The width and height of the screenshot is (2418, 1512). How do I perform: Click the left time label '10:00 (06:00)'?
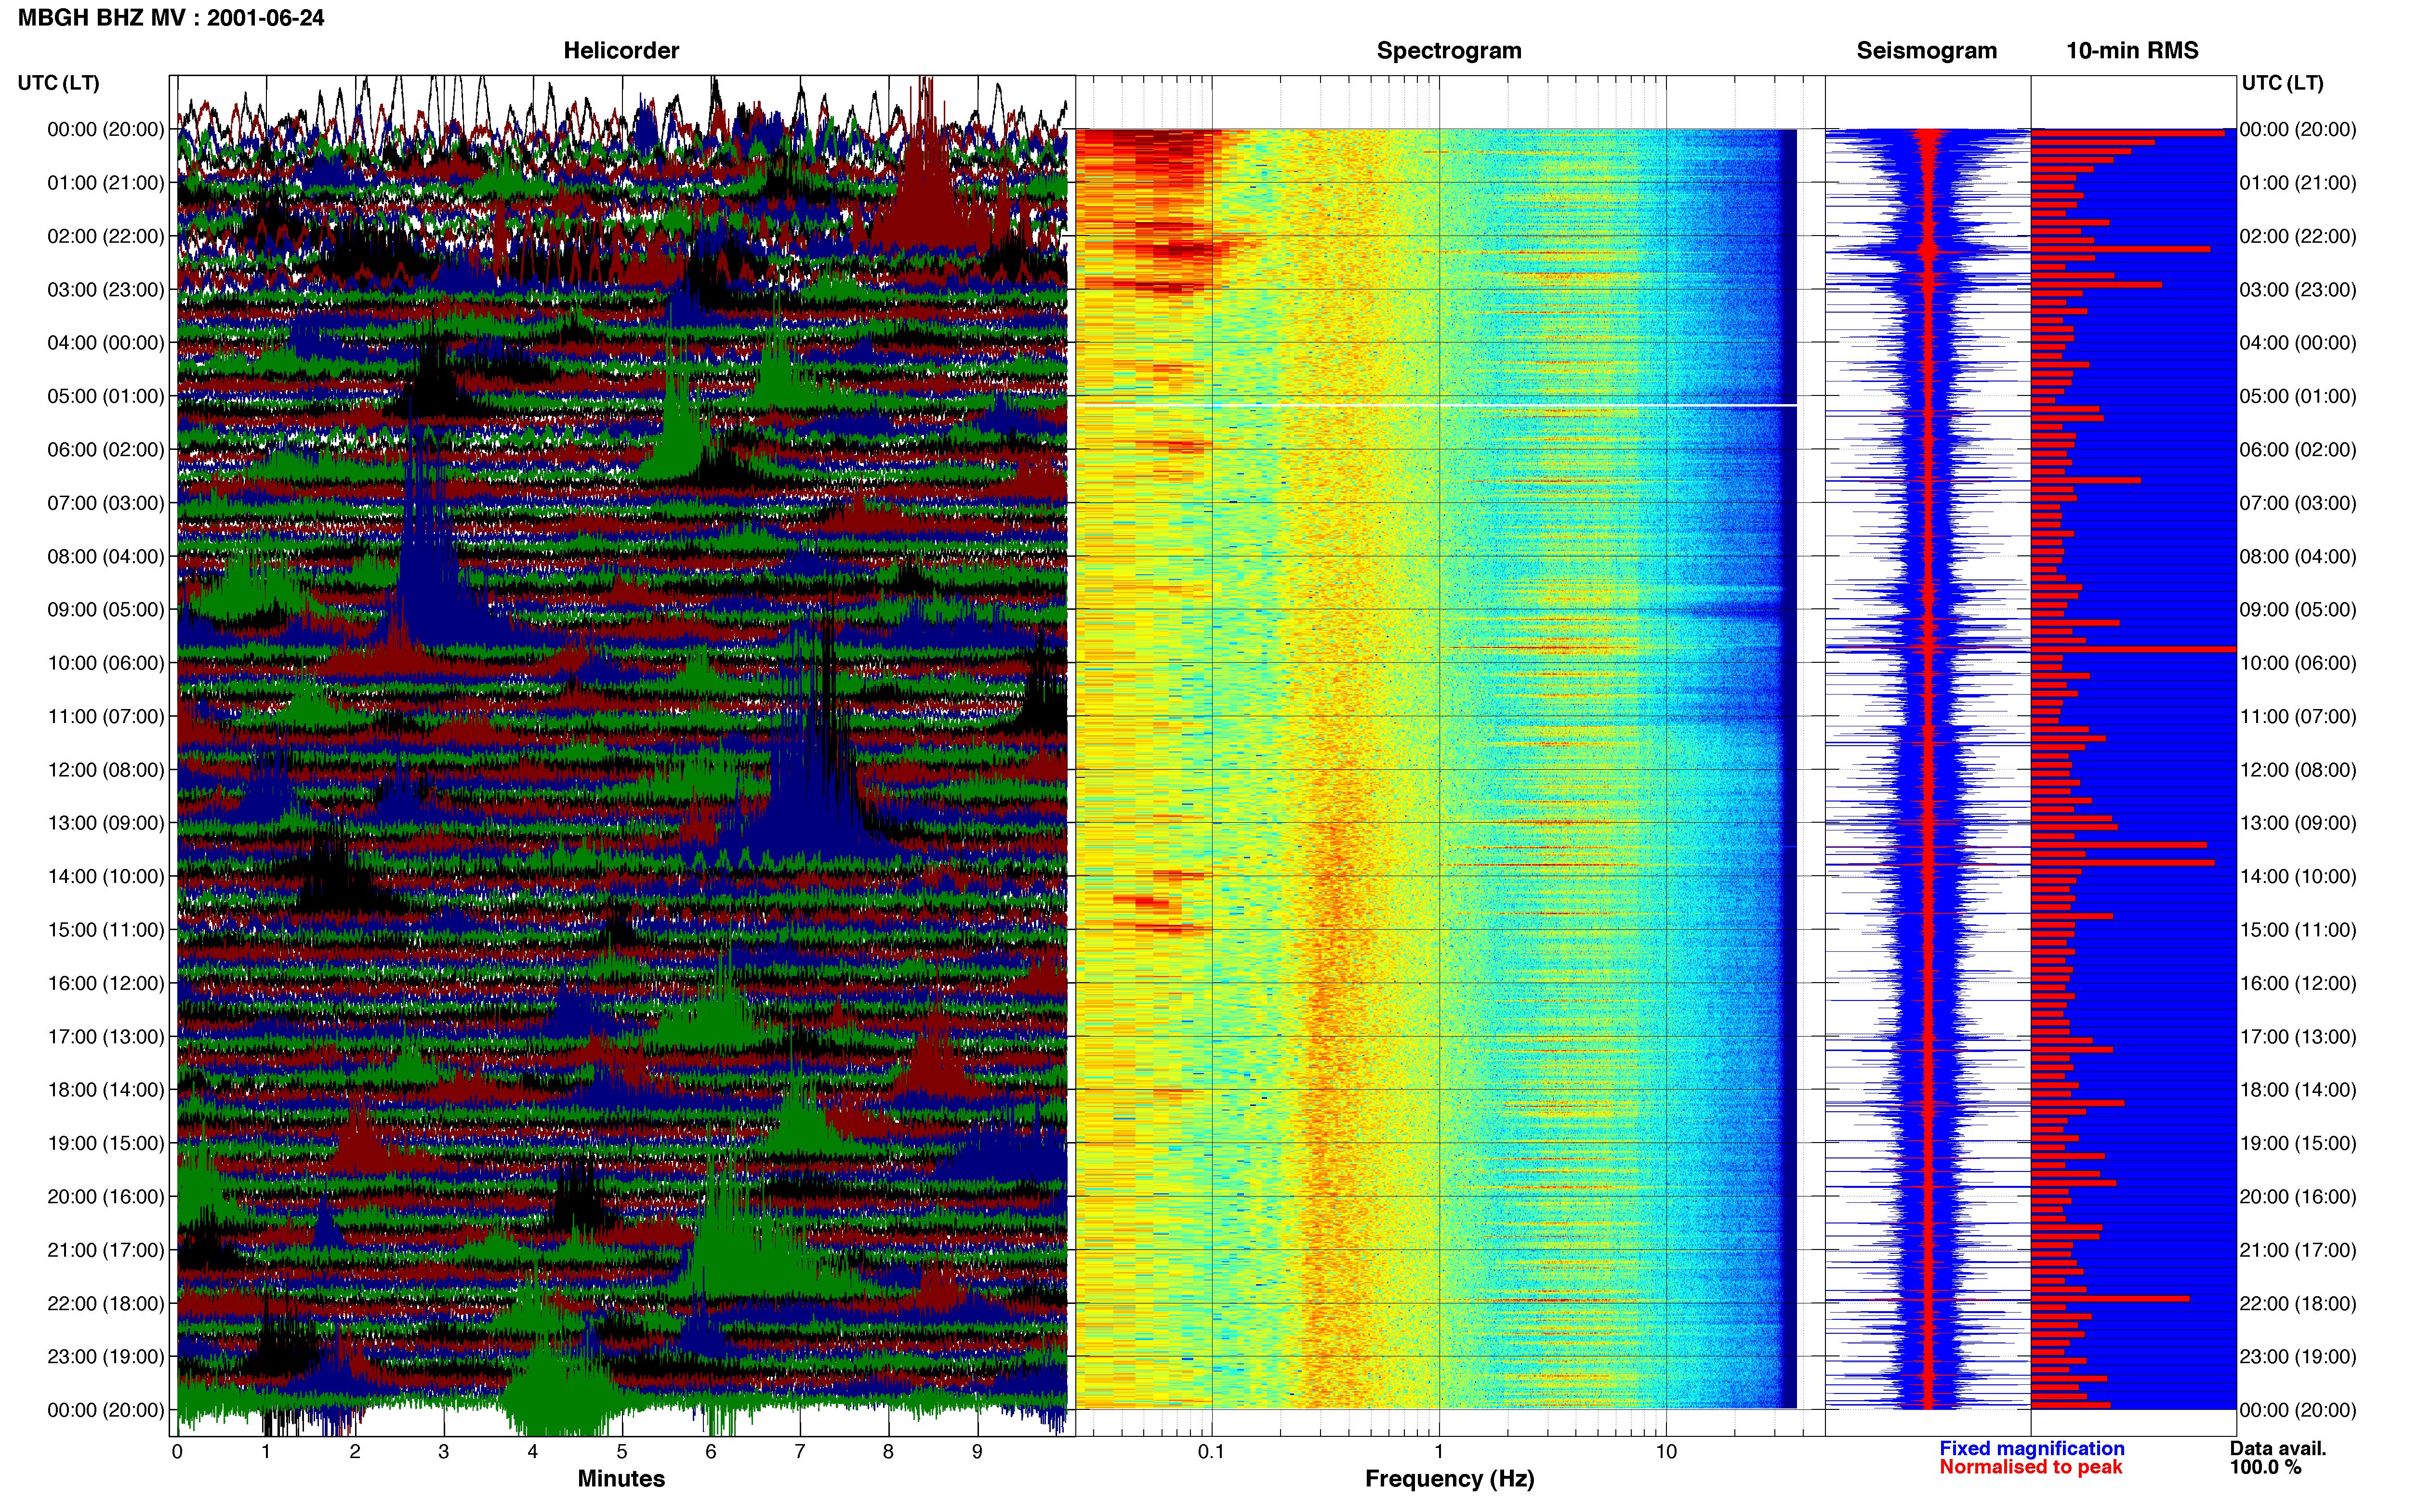[106, 663]
